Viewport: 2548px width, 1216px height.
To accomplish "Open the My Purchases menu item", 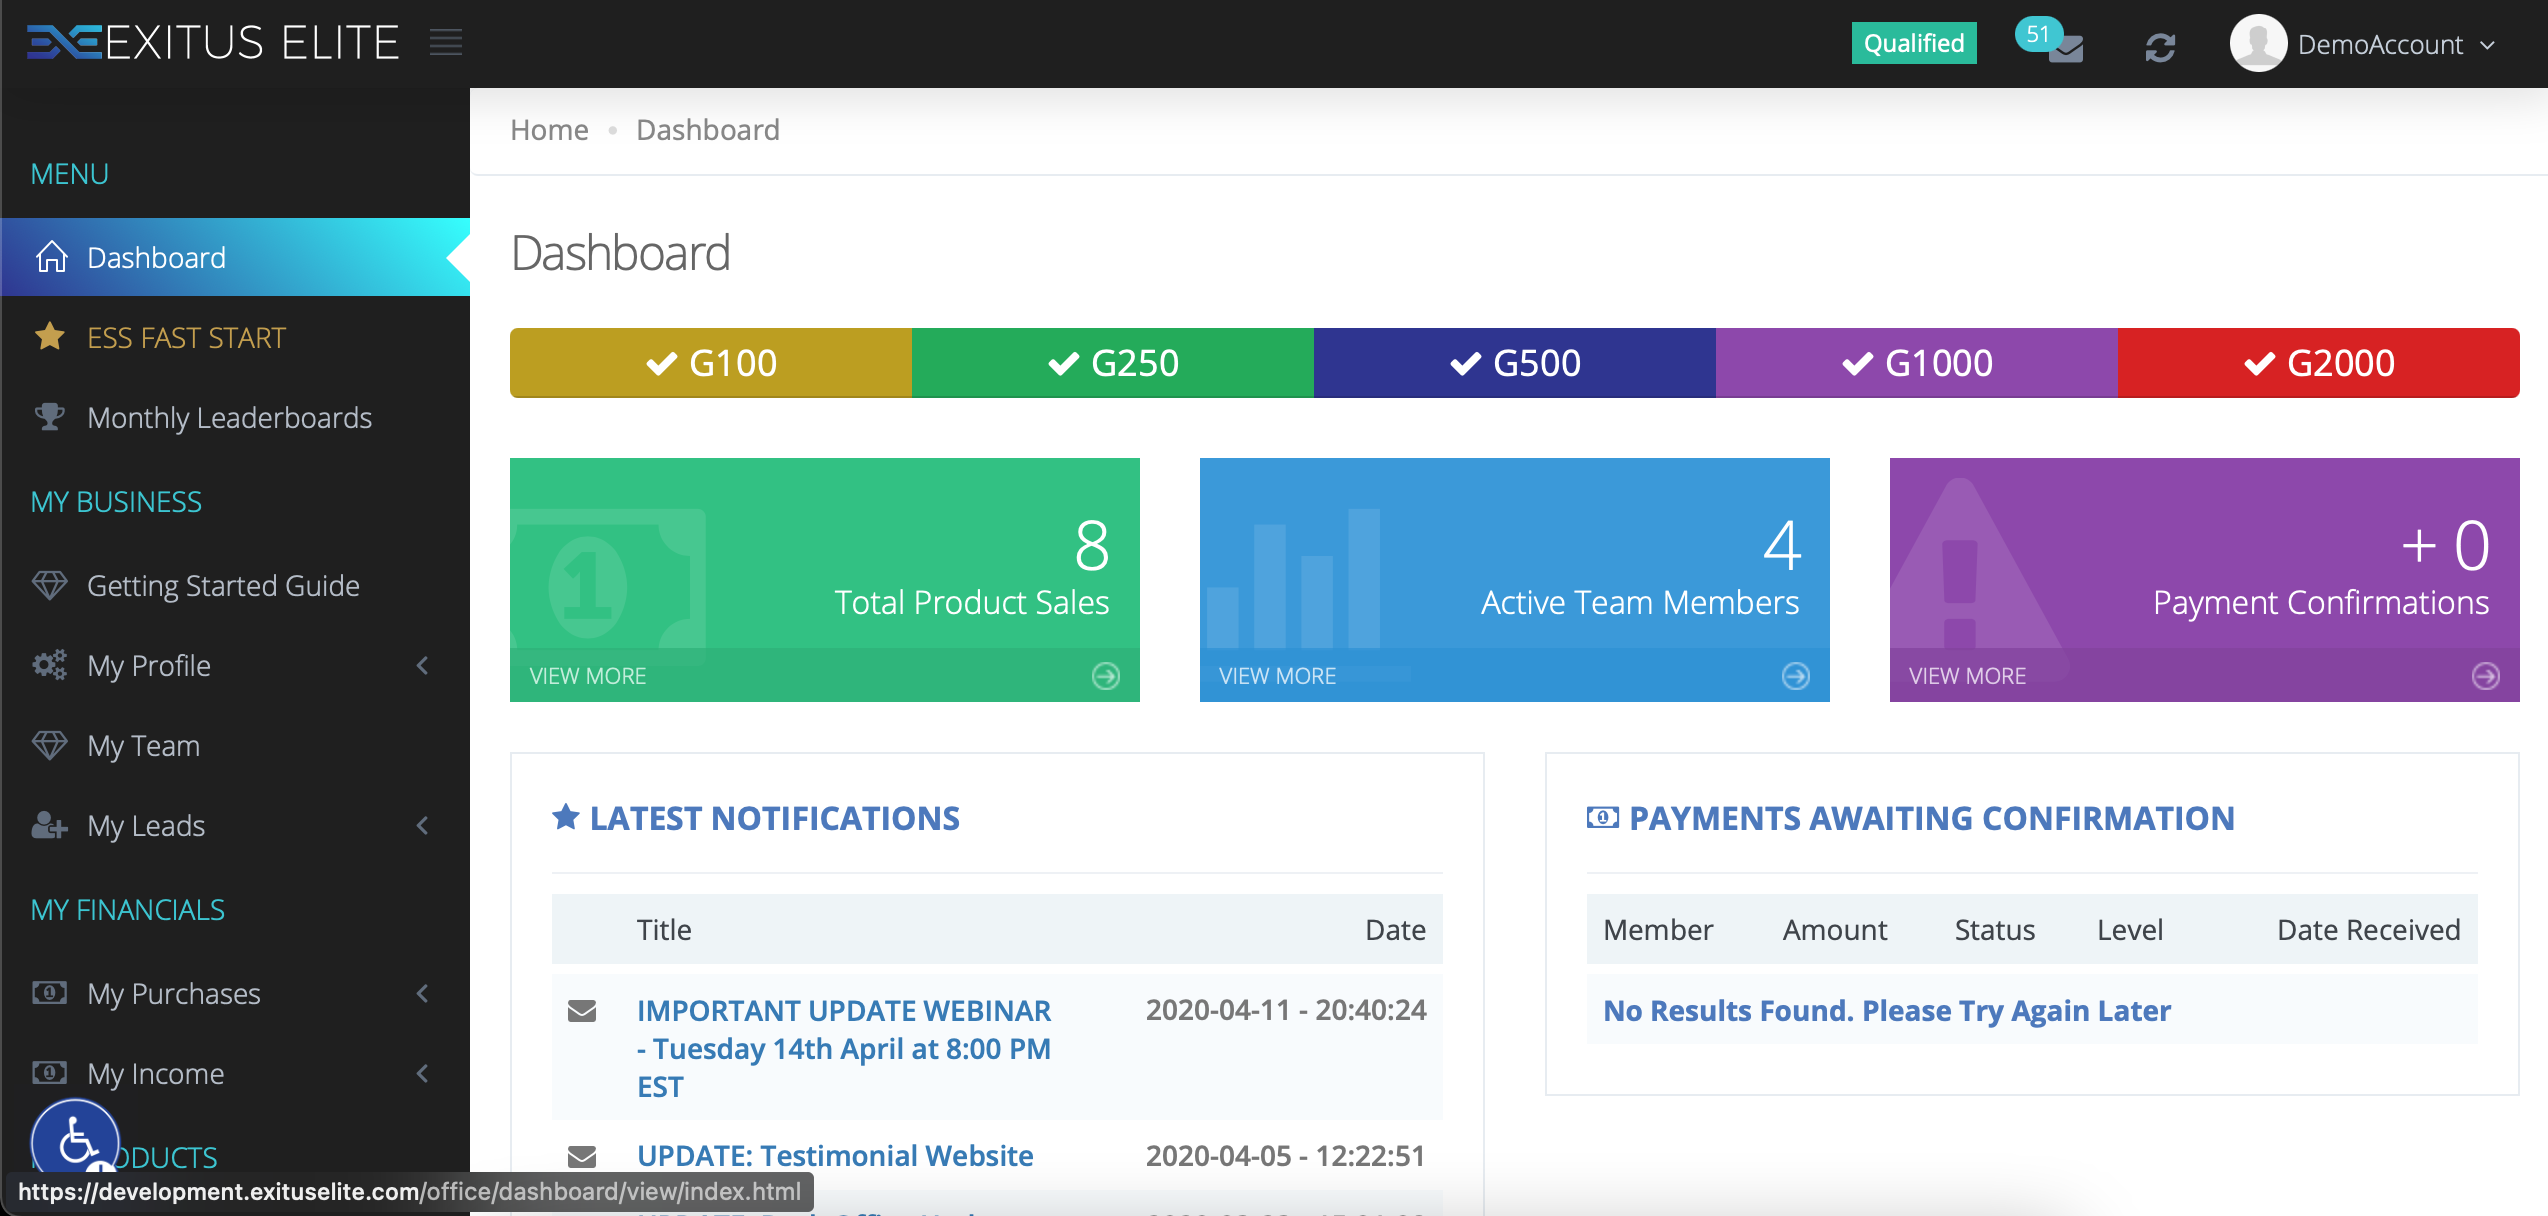I will click(236, 993).
